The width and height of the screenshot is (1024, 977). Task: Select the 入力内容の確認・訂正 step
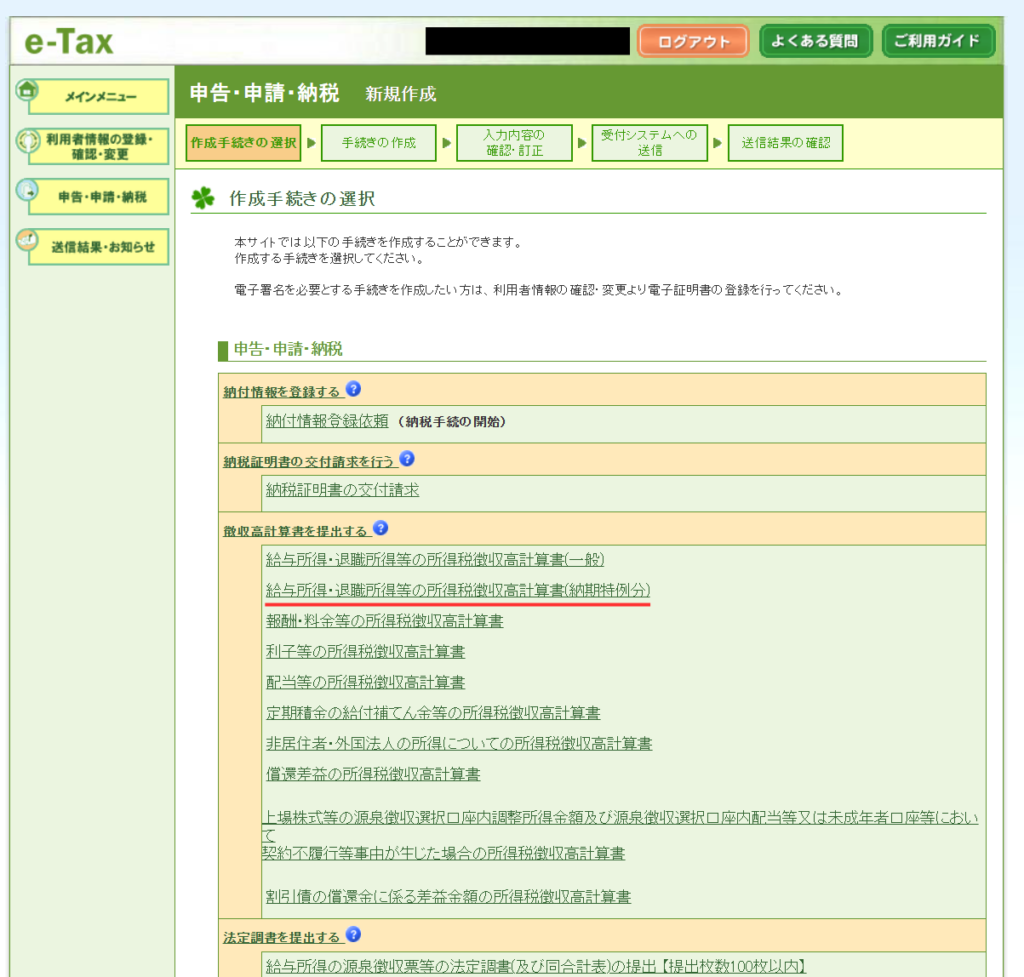515,143
